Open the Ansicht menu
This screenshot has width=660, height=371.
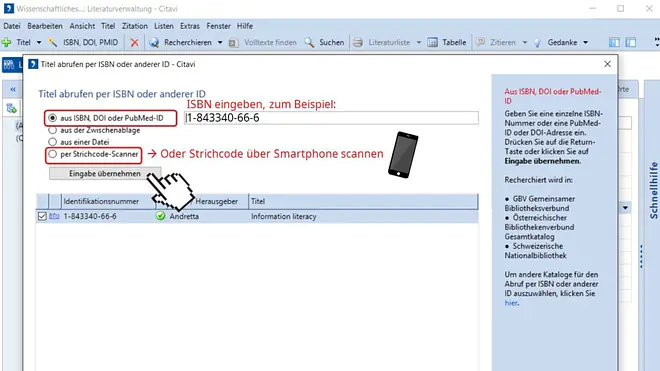(x=82, y=26)
